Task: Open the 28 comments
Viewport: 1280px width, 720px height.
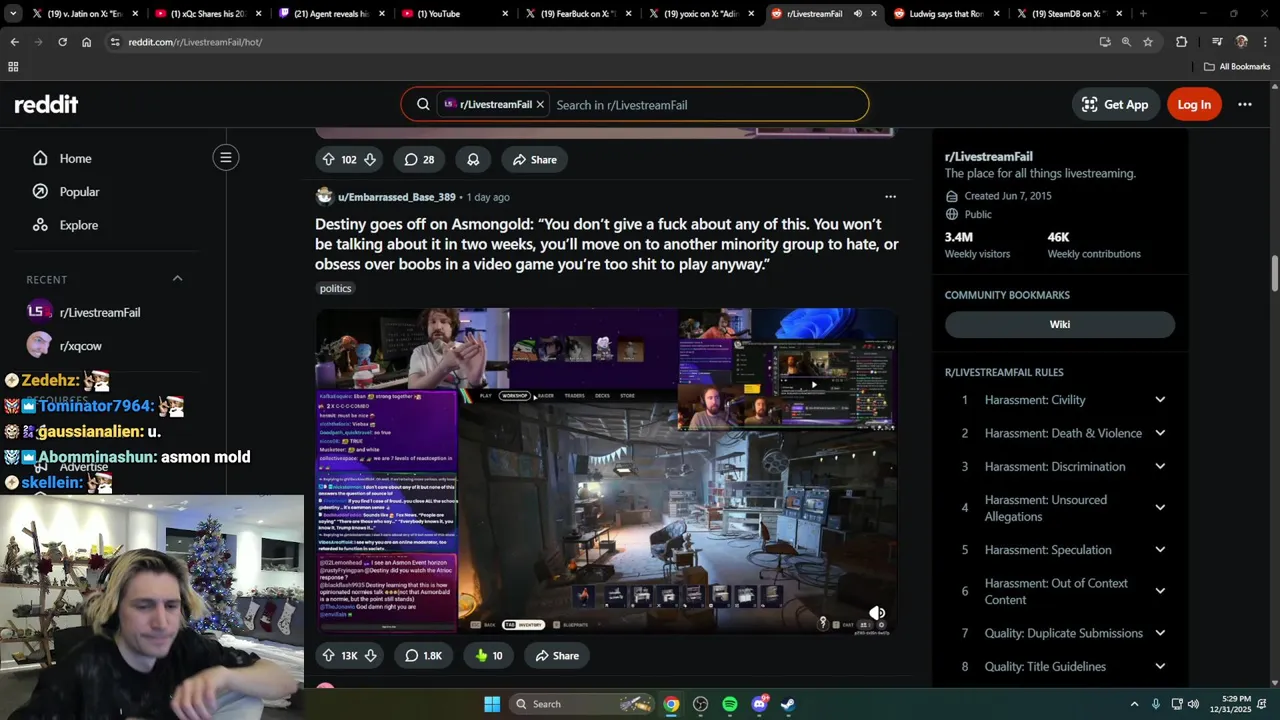Action: pos(419,159)
